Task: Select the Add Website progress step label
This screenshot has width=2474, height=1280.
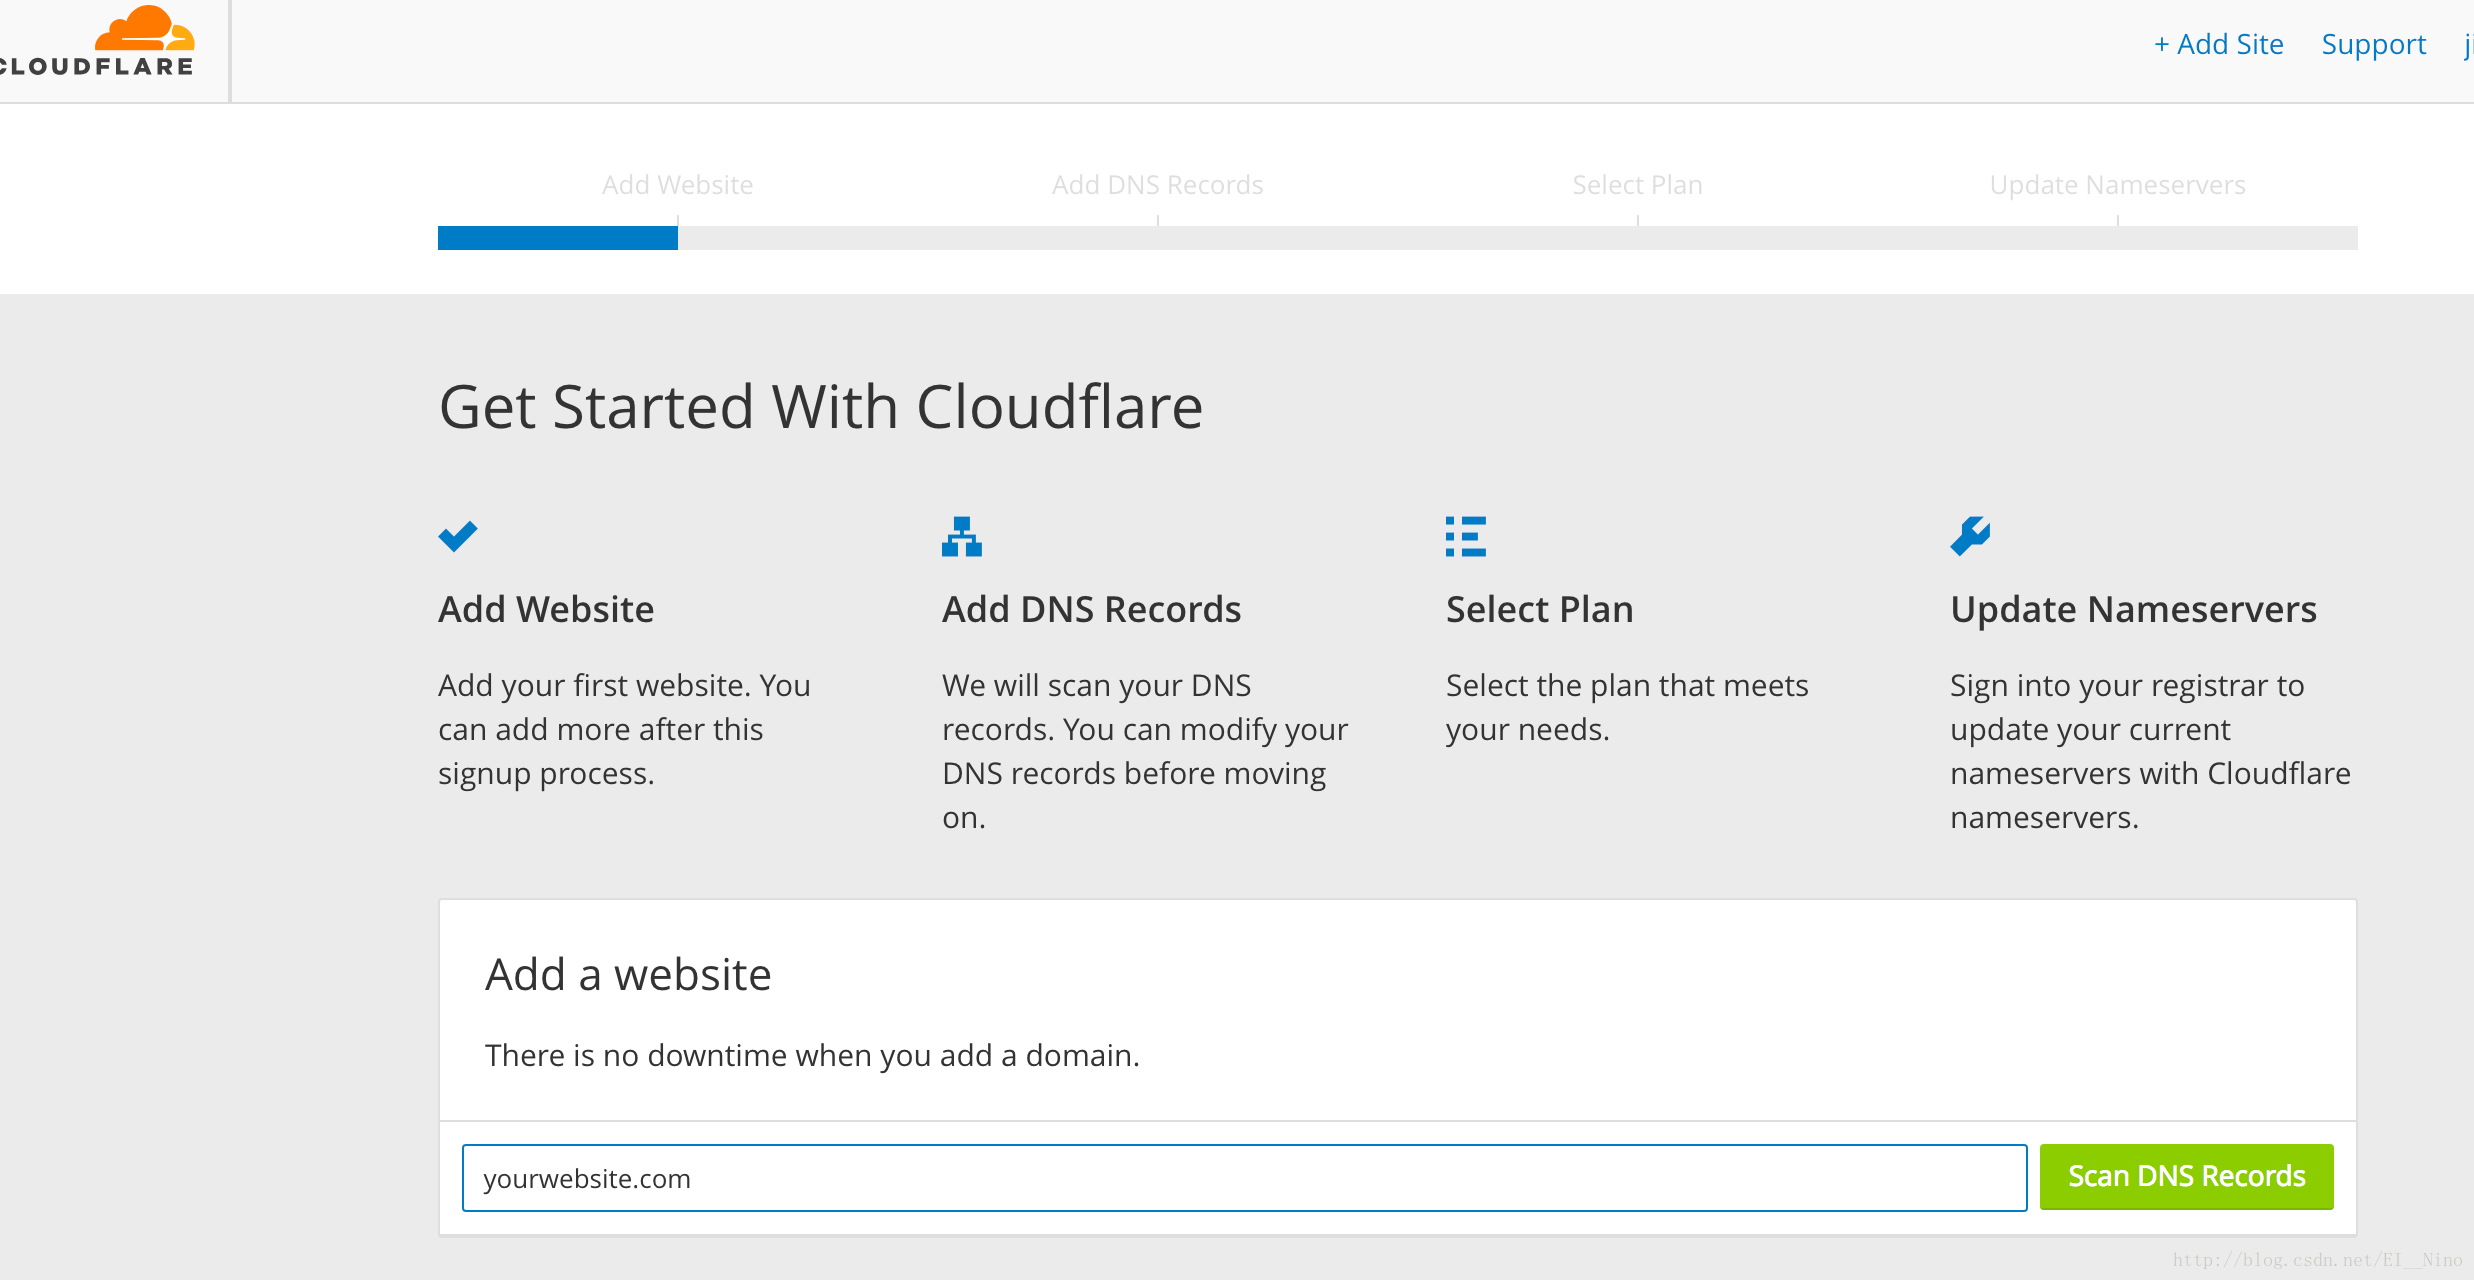Action: (677, 185)
